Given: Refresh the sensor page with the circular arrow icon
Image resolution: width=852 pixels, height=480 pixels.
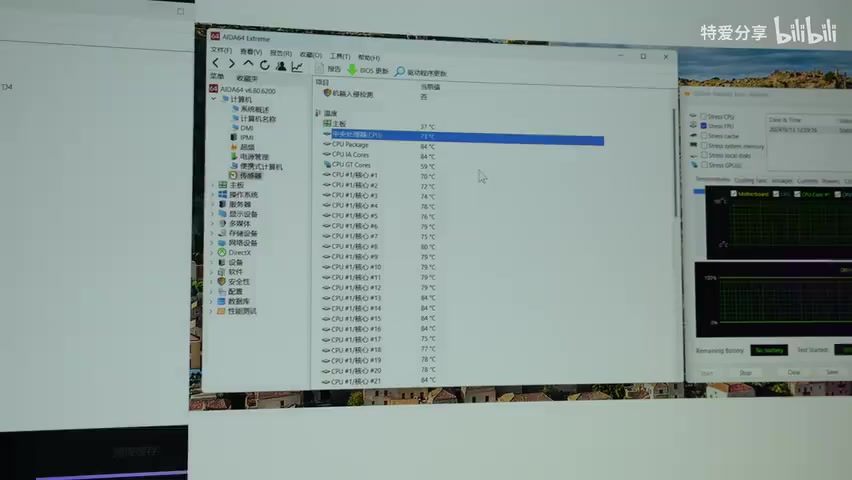Looking at the screenshot, I should click(x=265, y=65).
